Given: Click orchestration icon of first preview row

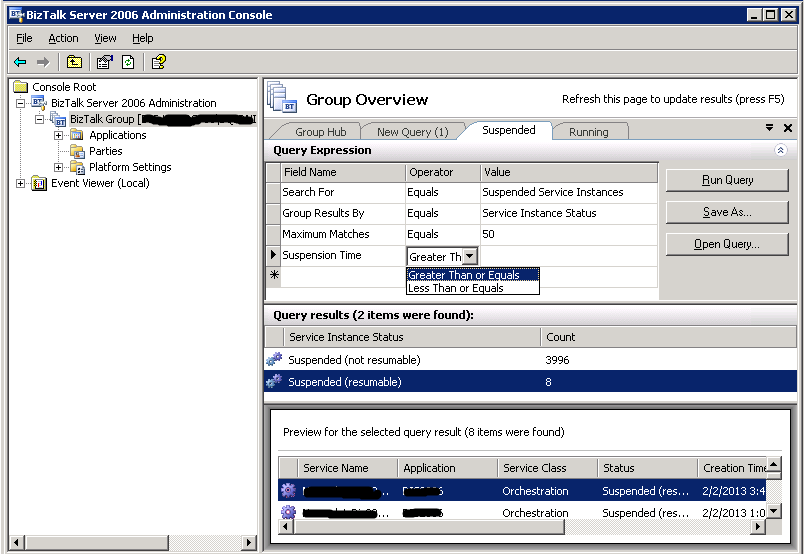Looking at the screenshot, I should 289,490.
